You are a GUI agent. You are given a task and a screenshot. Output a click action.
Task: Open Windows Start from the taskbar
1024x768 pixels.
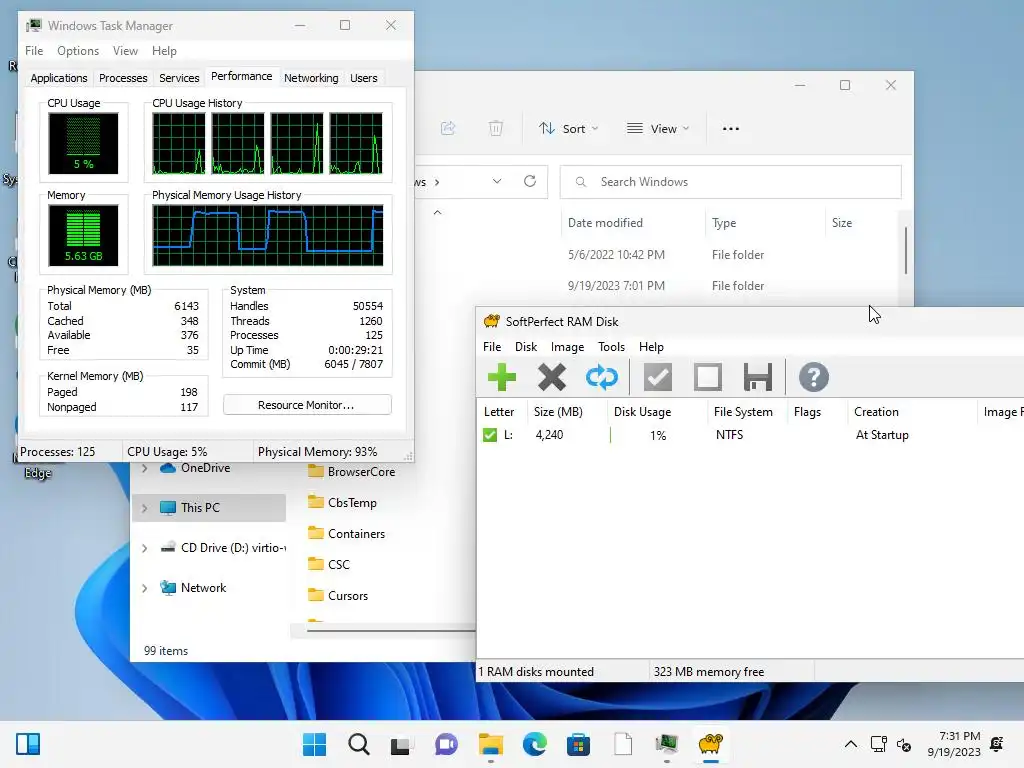pos(314,744)
